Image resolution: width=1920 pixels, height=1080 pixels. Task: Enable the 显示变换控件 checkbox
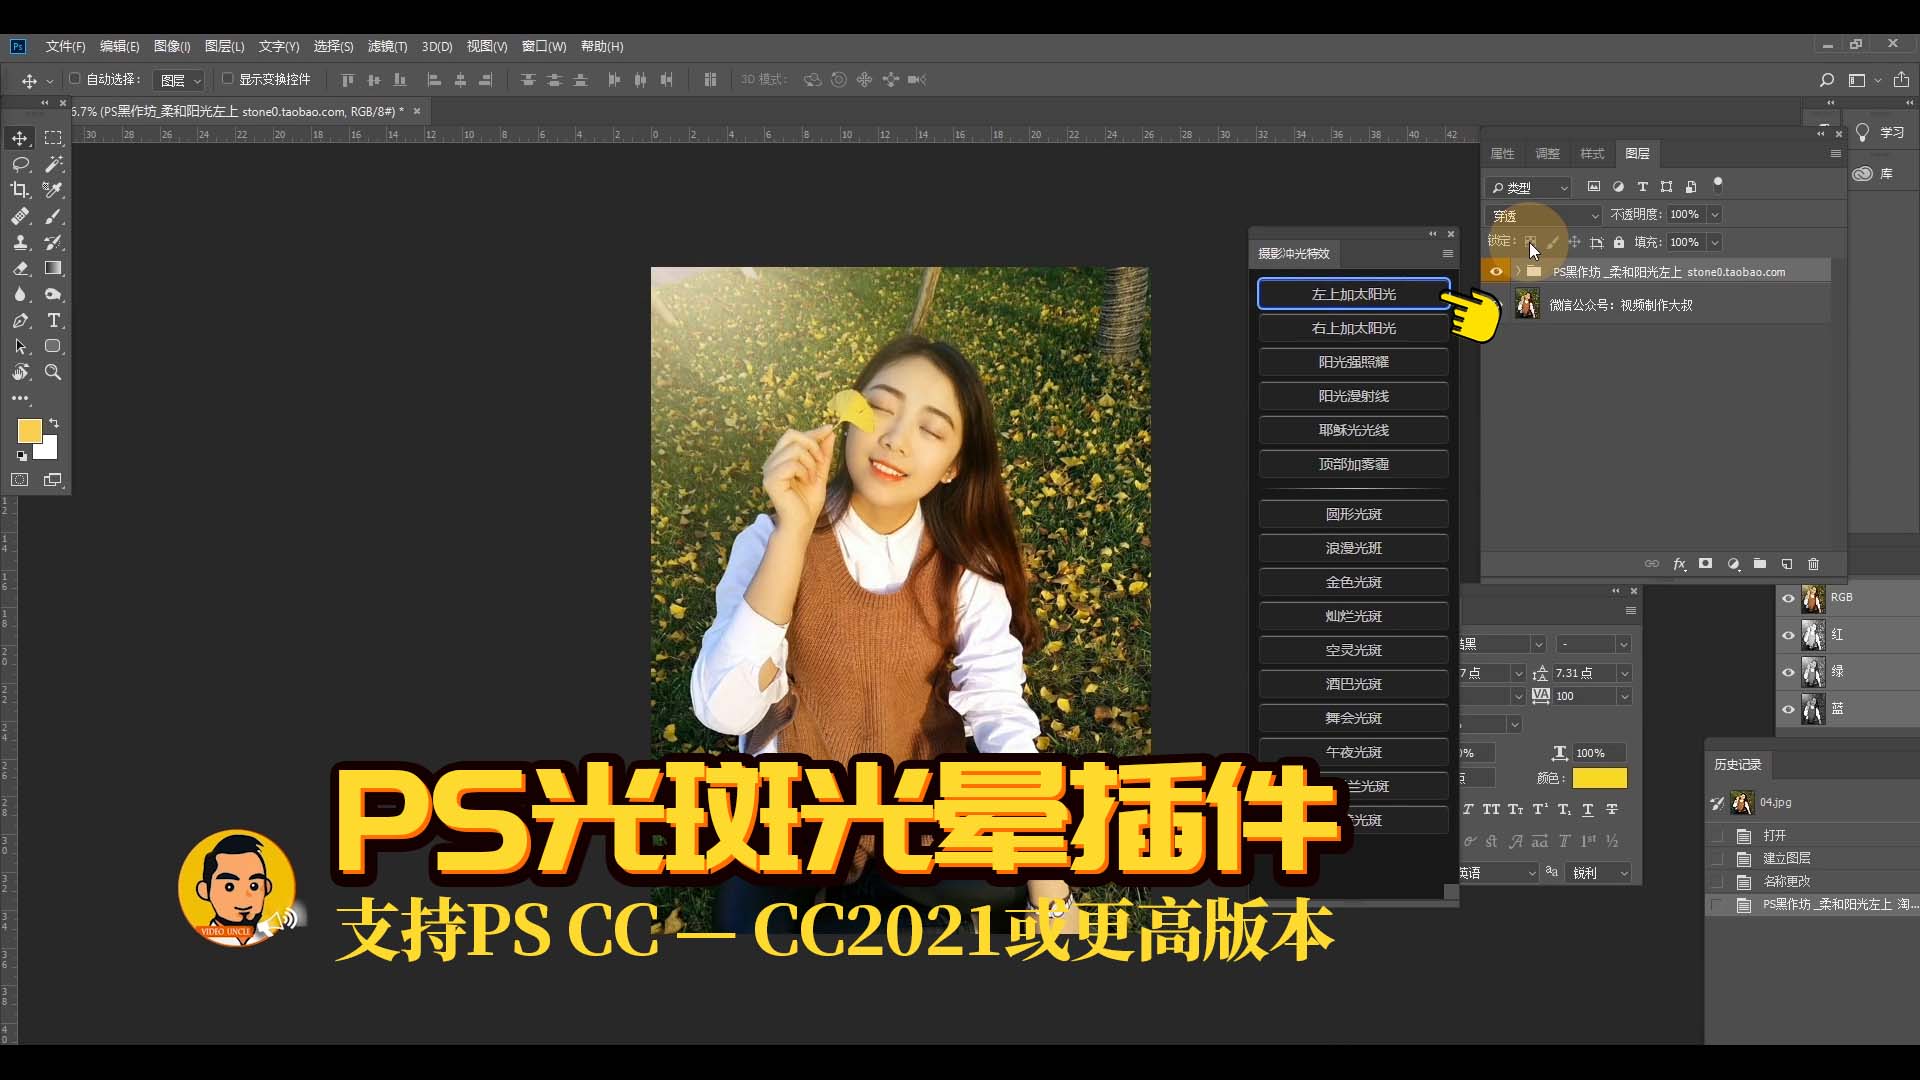pos(227,79)
